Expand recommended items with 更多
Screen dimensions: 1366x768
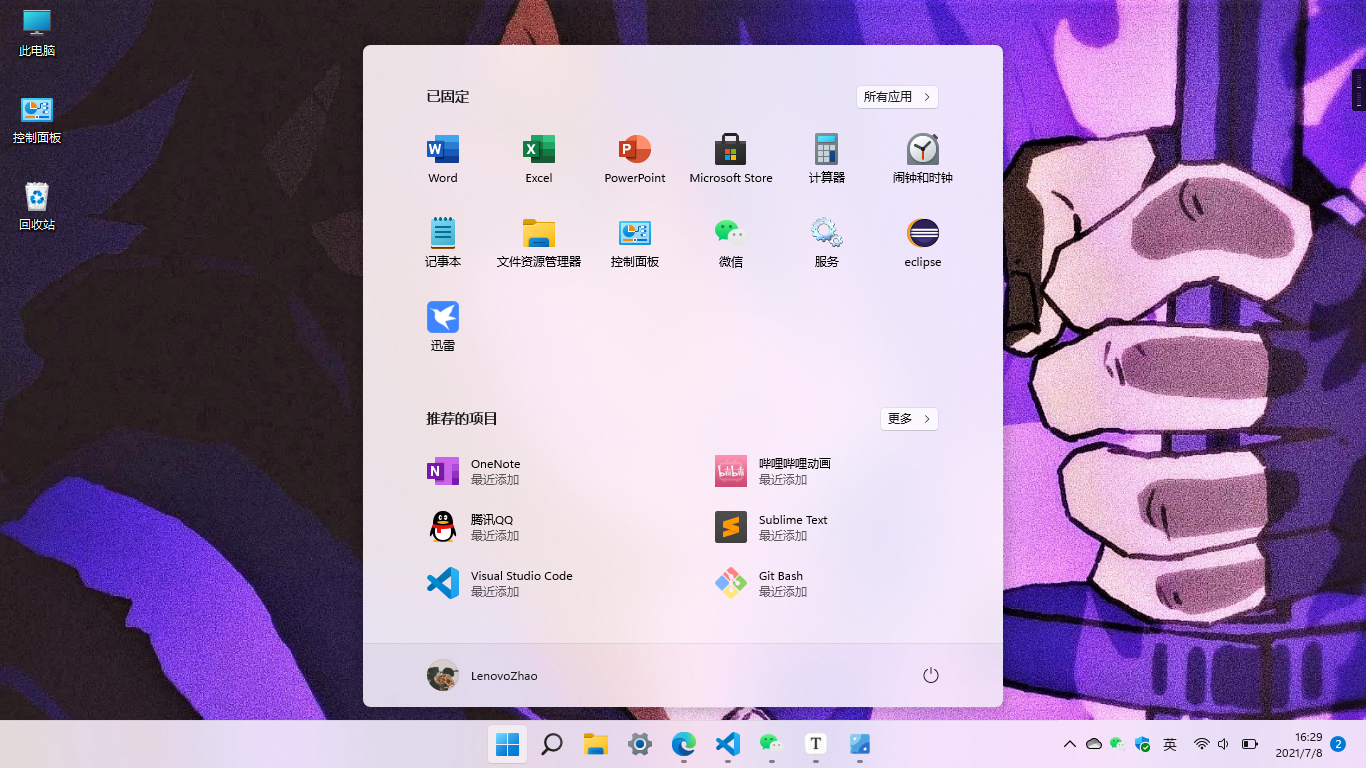pos(909,419)
